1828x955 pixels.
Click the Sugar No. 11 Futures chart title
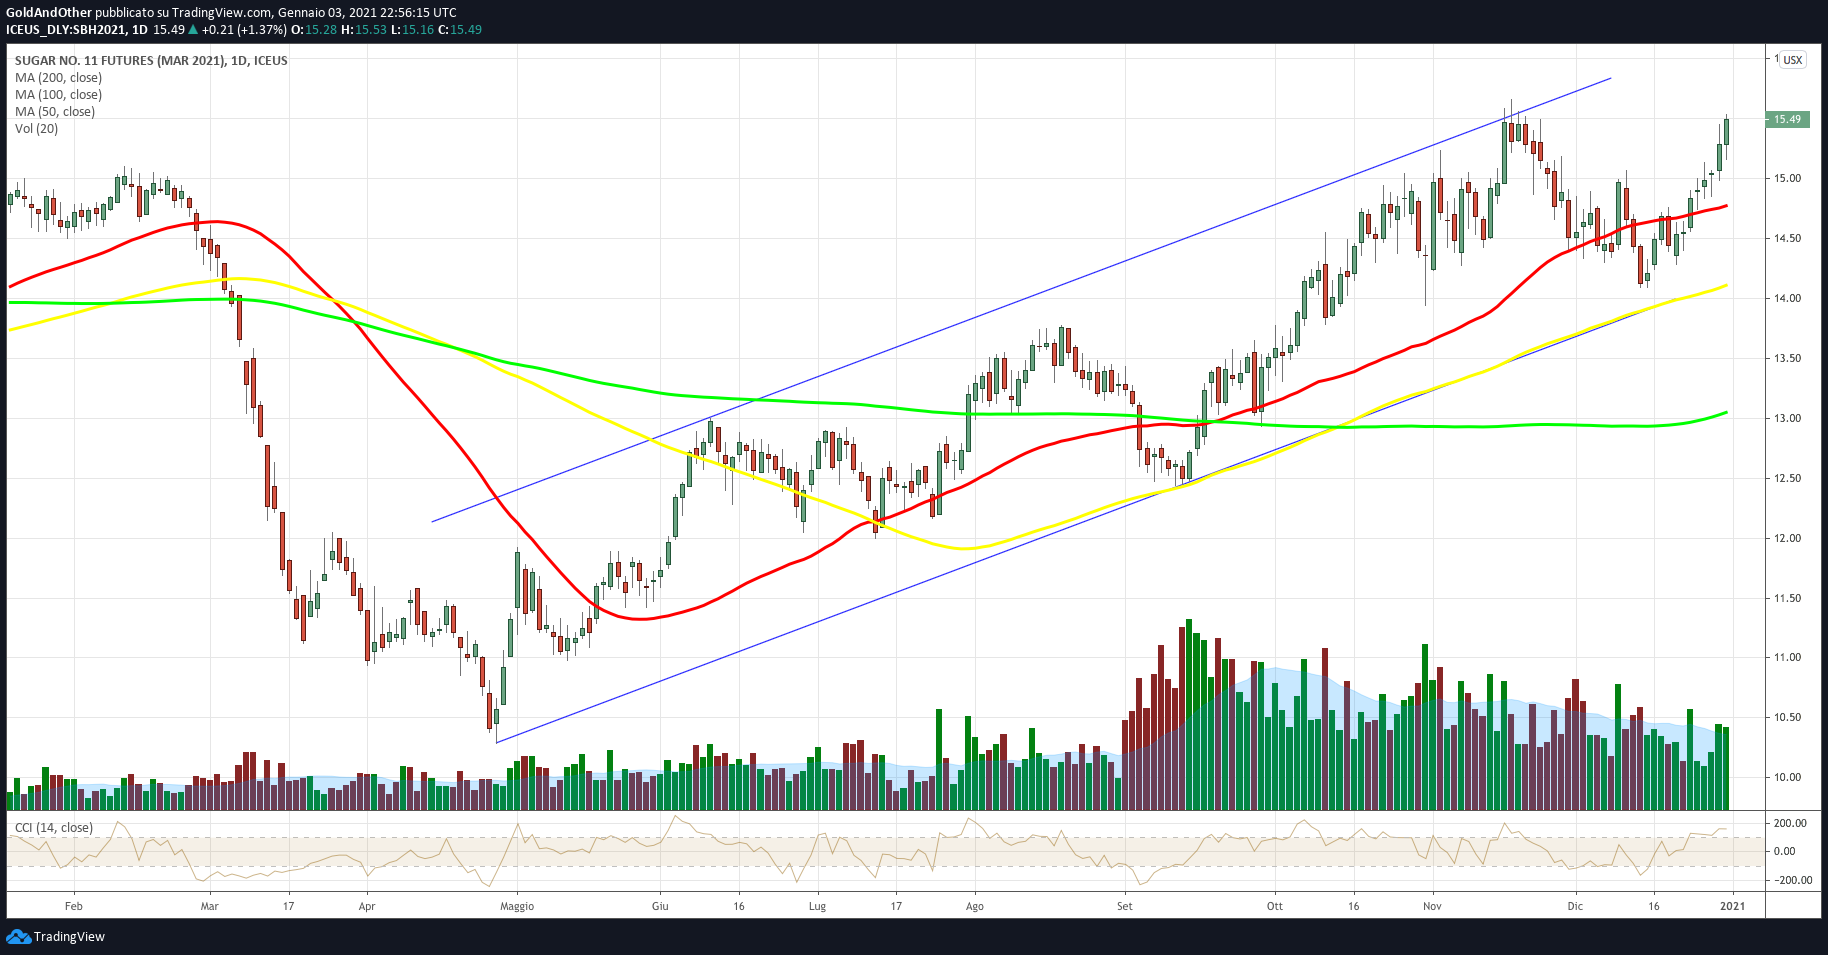[x=151, y=61]
